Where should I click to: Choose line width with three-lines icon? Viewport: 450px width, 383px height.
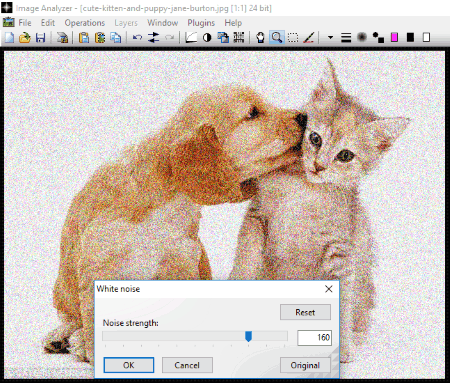coord(346,37)
